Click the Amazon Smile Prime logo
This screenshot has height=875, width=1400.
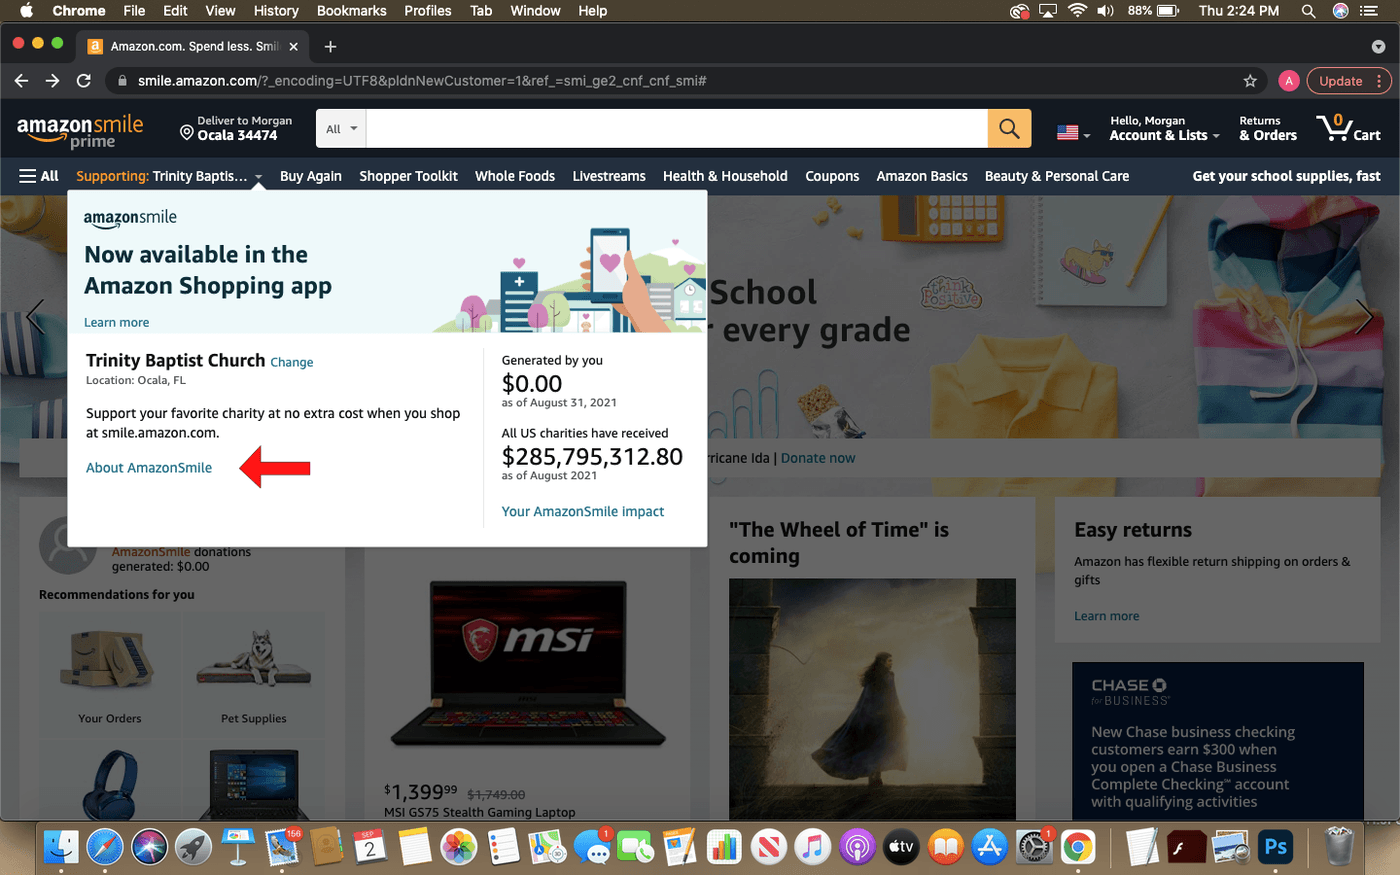pyautogui.click(x=81, y=131)
